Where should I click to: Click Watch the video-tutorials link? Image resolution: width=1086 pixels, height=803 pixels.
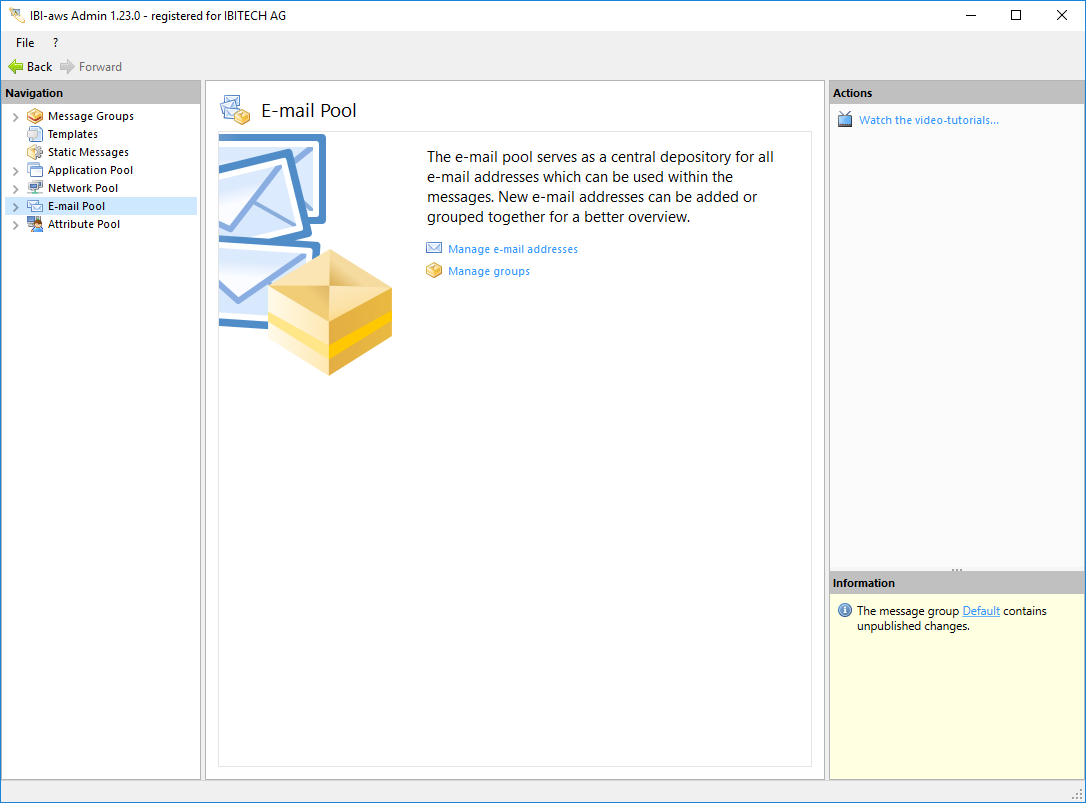(x=928, y=120)
